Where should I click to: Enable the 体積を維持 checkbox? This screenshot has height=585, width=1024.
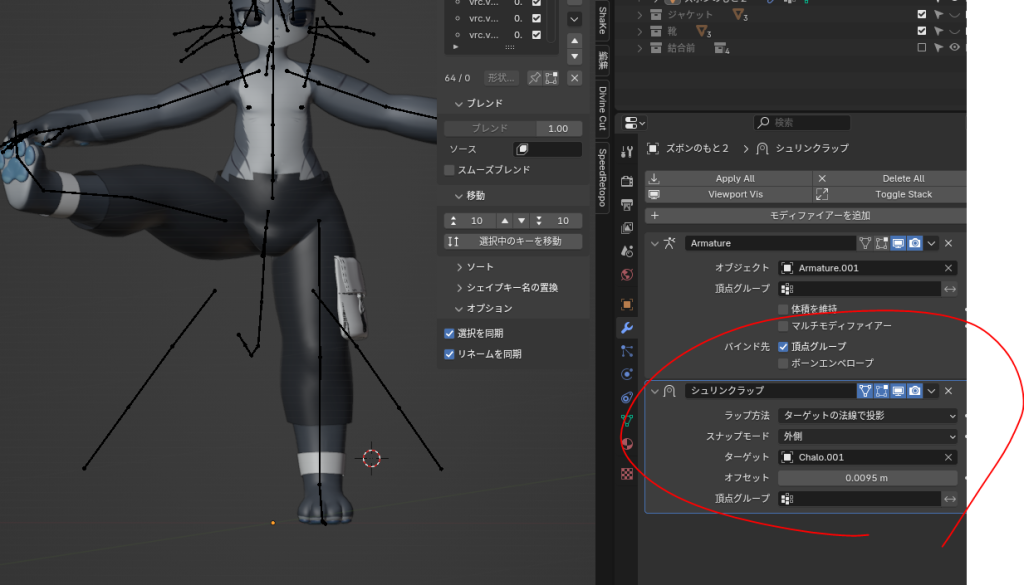click(x=784, y=309)
